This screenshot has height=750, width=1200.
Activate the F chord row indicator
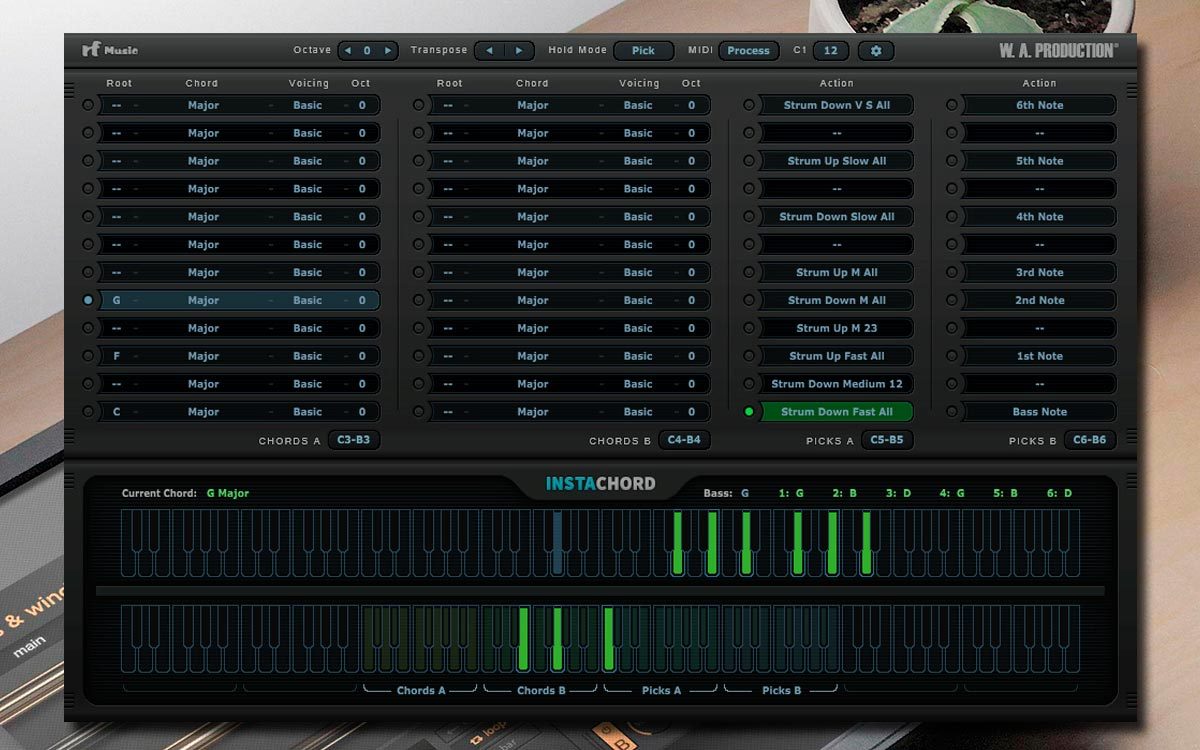[x=88, y=356]
